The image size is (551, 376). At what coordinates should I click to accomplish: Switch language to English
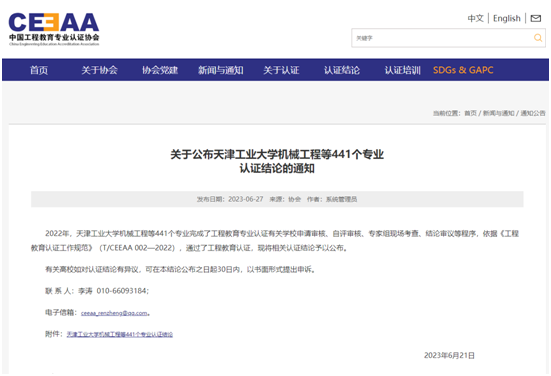point(506,18)
